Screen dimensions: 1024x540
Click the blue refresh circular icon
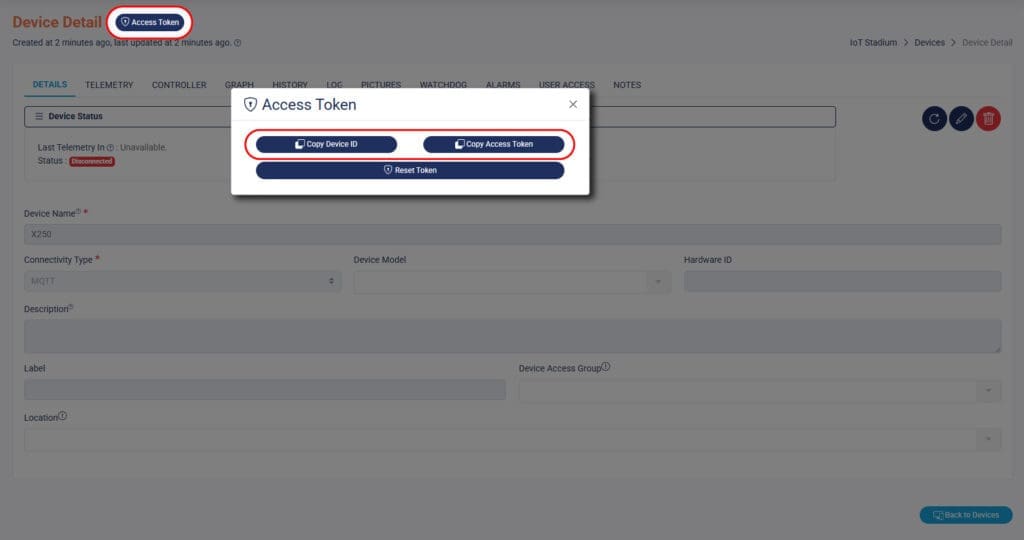(934, 119)
